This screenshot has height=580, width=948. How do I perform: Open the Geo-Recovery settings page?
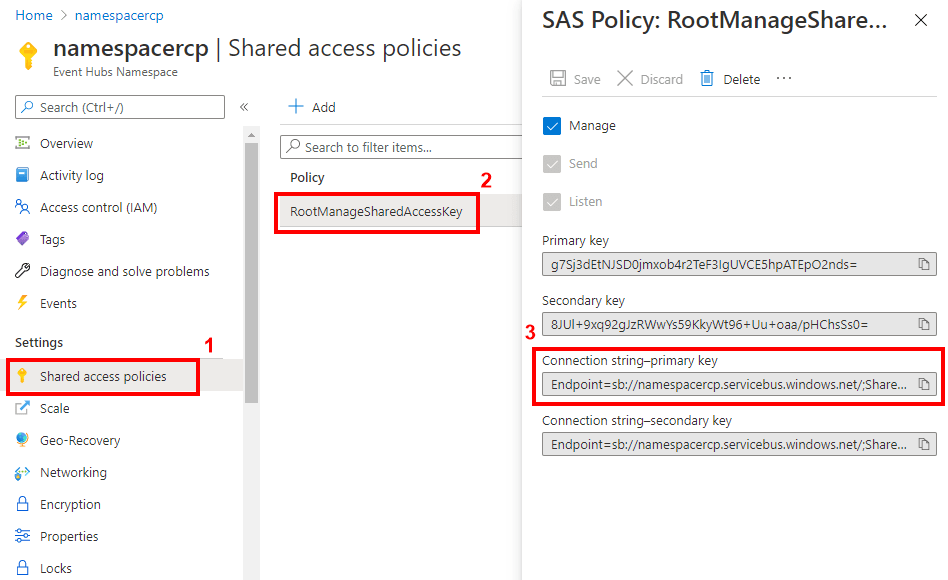pos(80,440)
